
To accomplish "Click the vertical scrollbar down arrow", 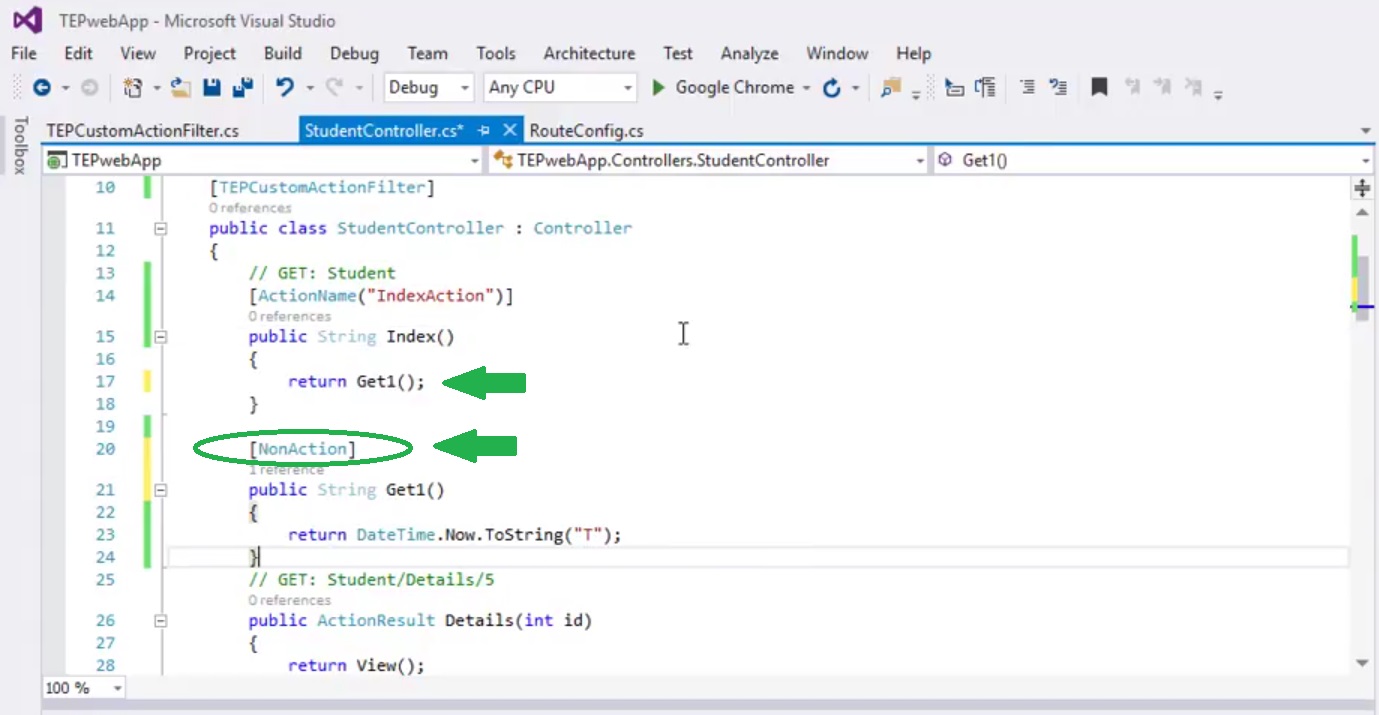I will 1362,662.
